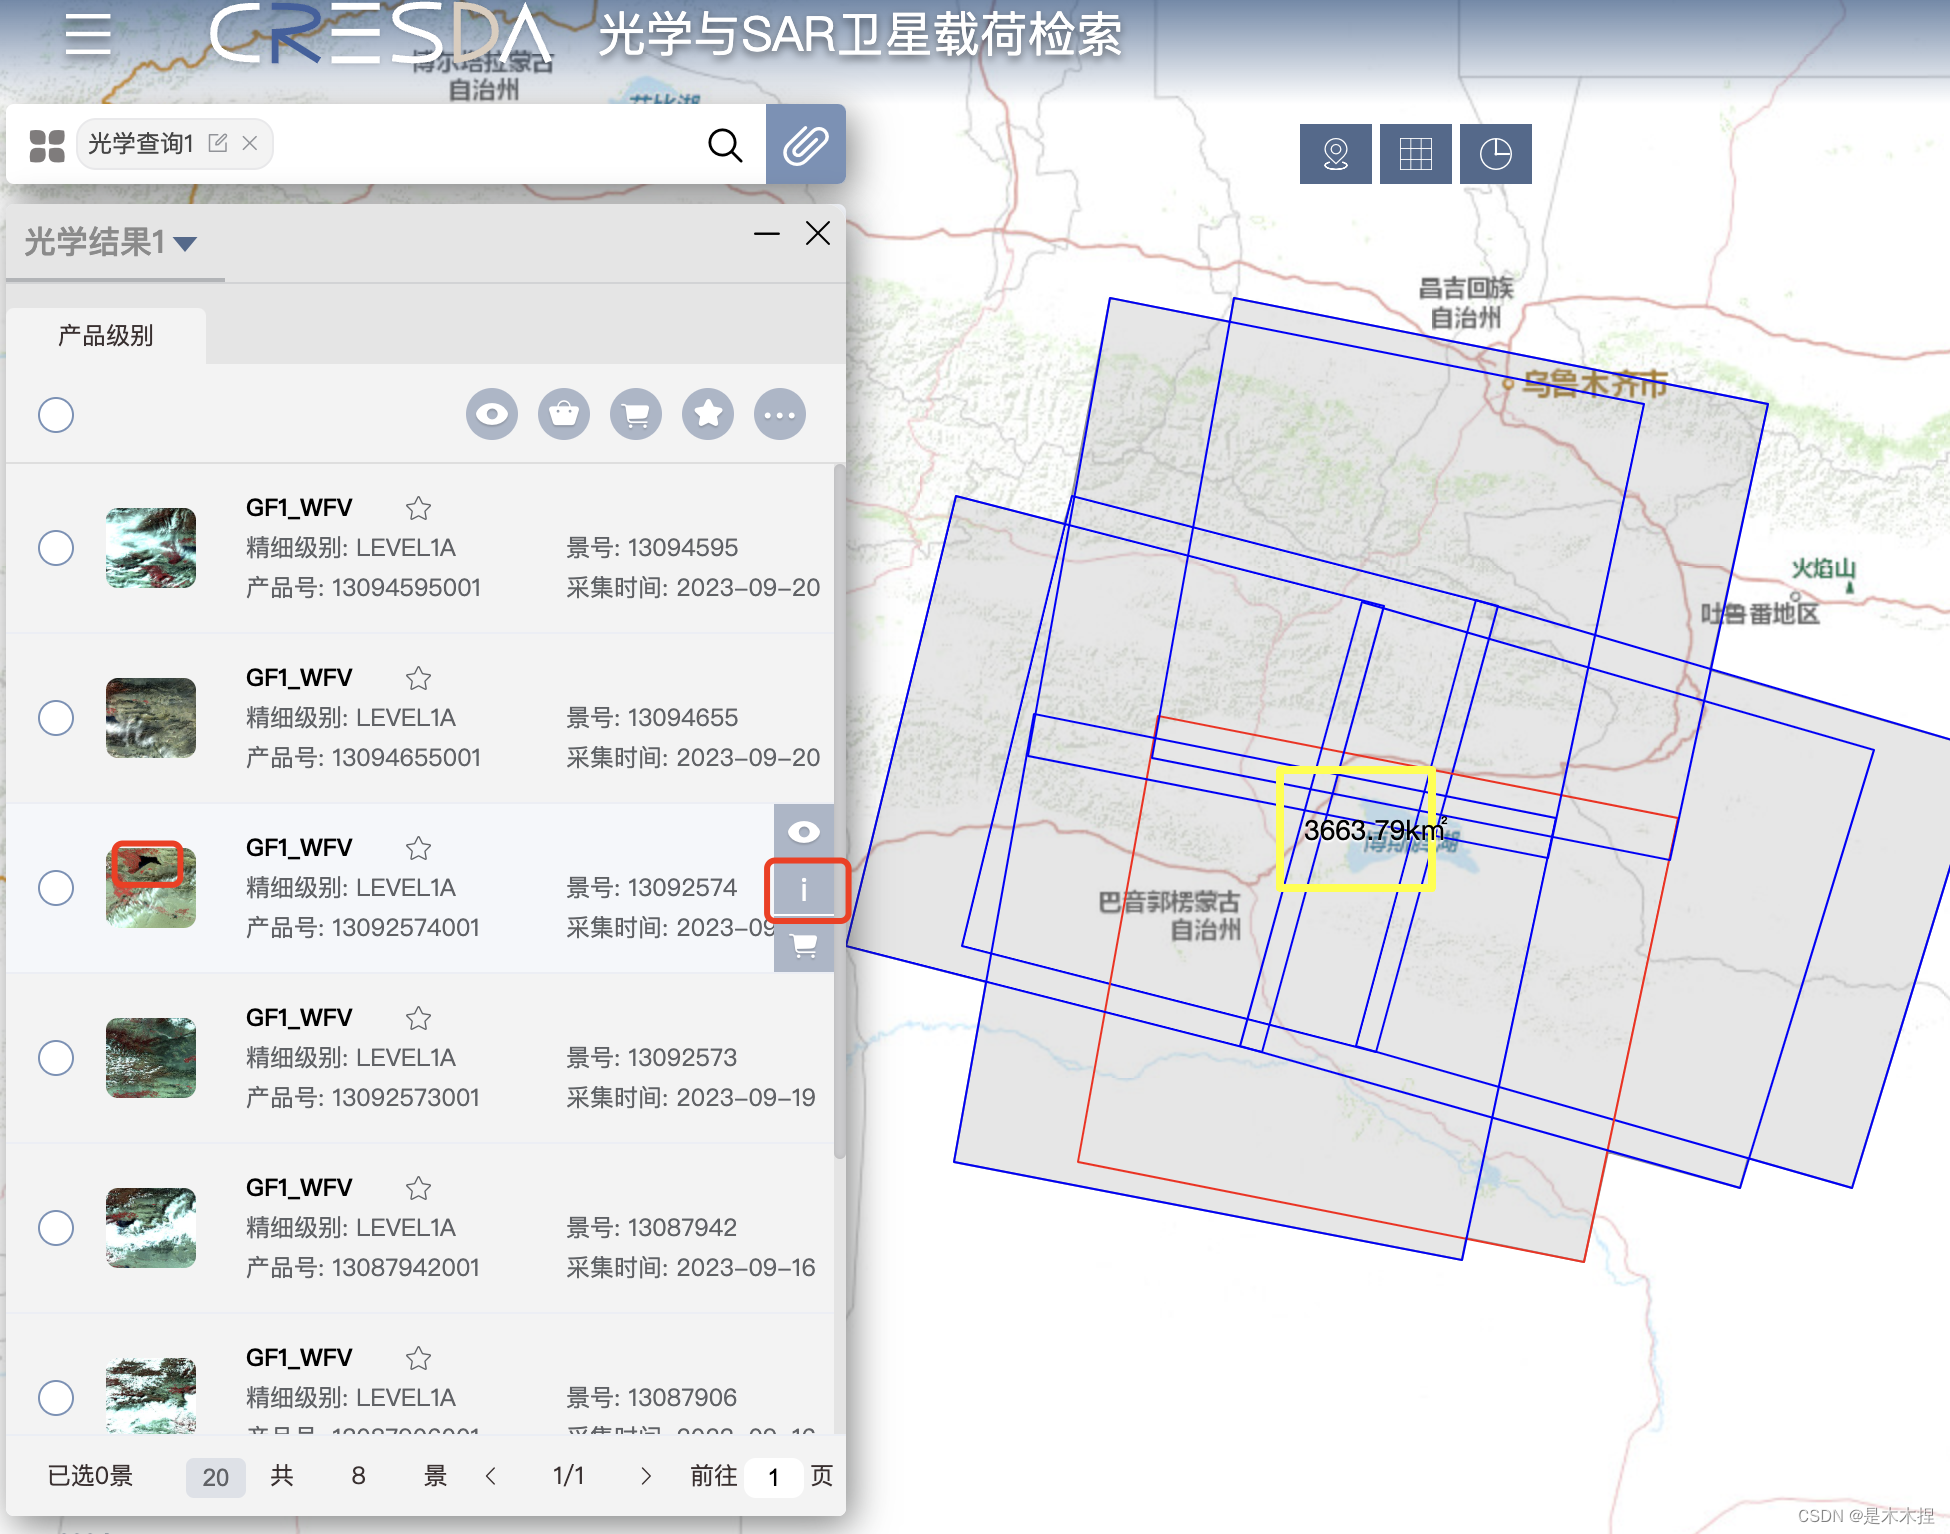Image resolution: width=1950 pixels, height=1534 pixels.
Task: Click the info icon for scene 13092574
Action: point(804,889)
